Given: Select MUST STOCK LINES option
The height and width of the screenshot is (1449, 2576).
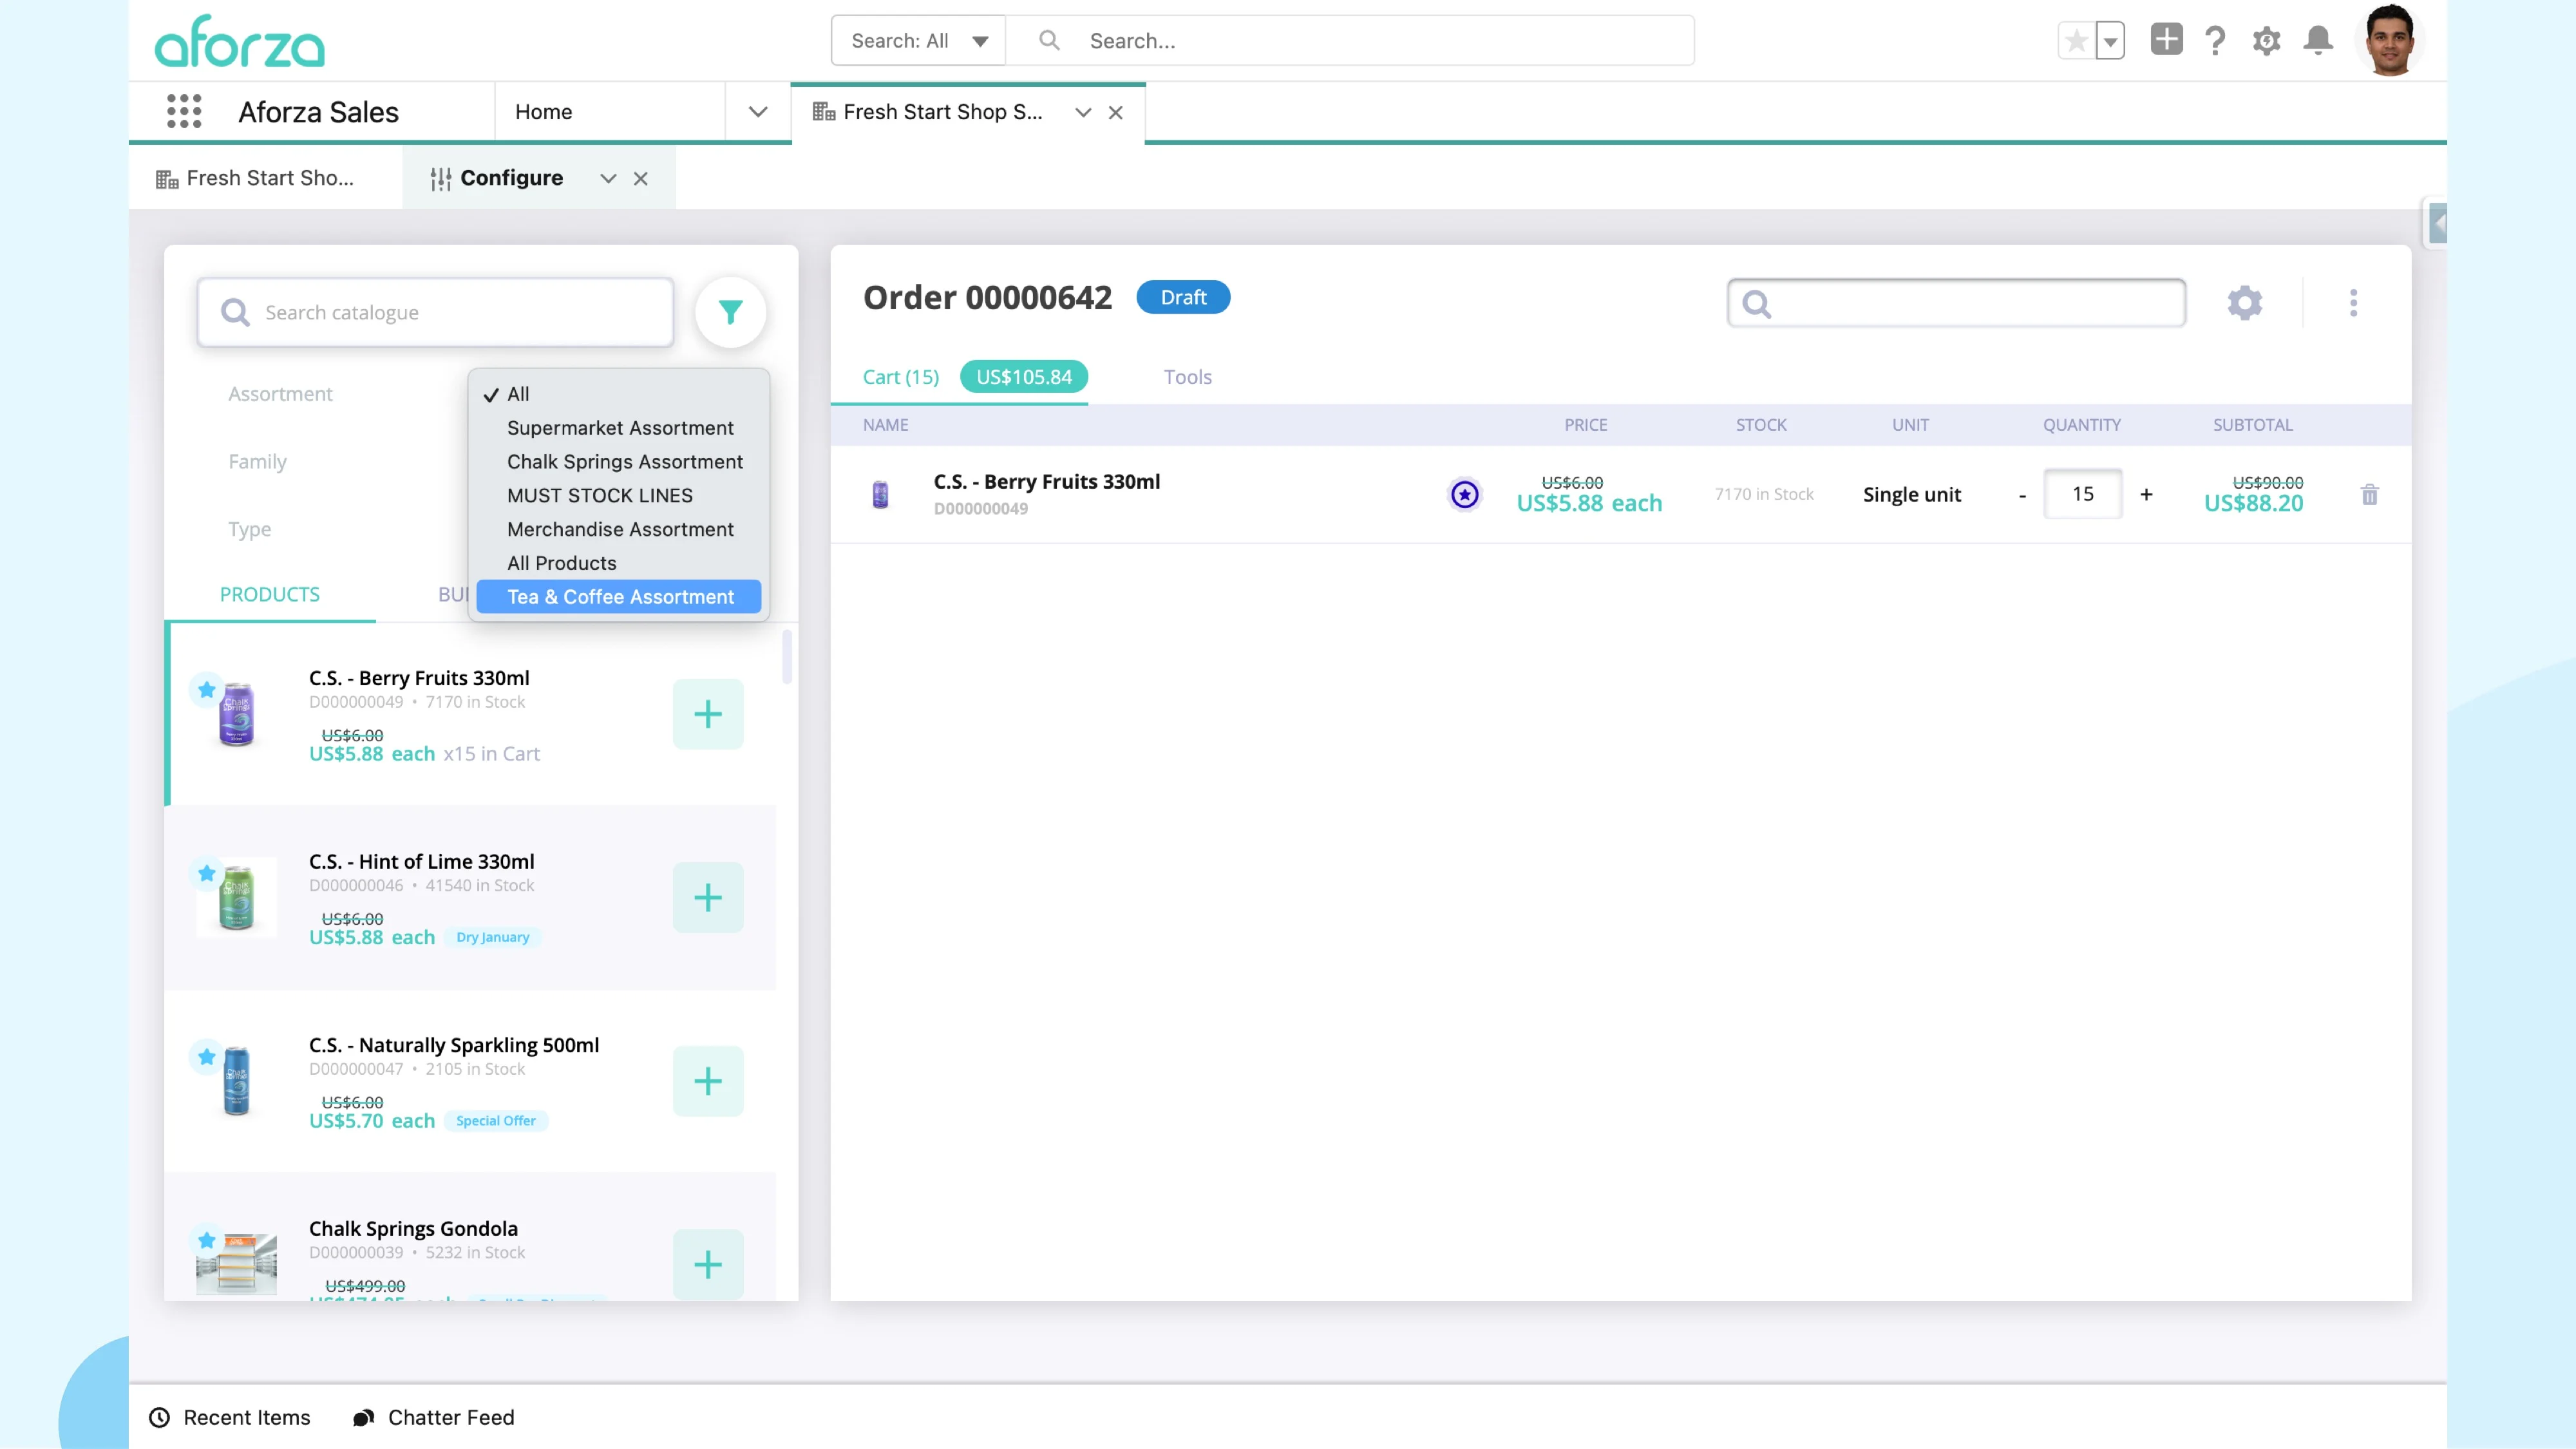Looking at the screenshot, I should 618,496.
